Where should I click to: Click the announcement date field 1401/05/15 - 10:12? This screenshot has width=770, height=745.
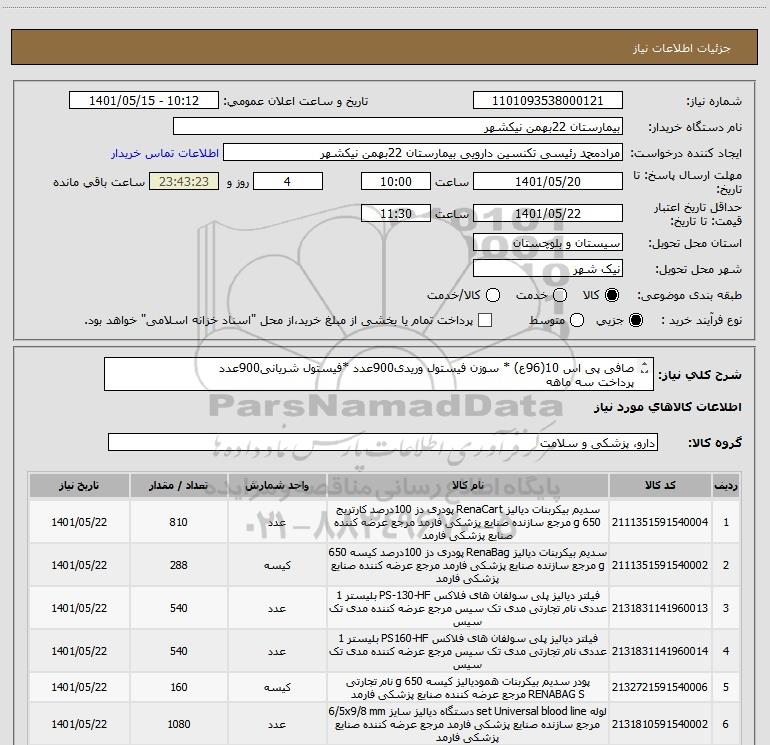click(x=144, y=101)
